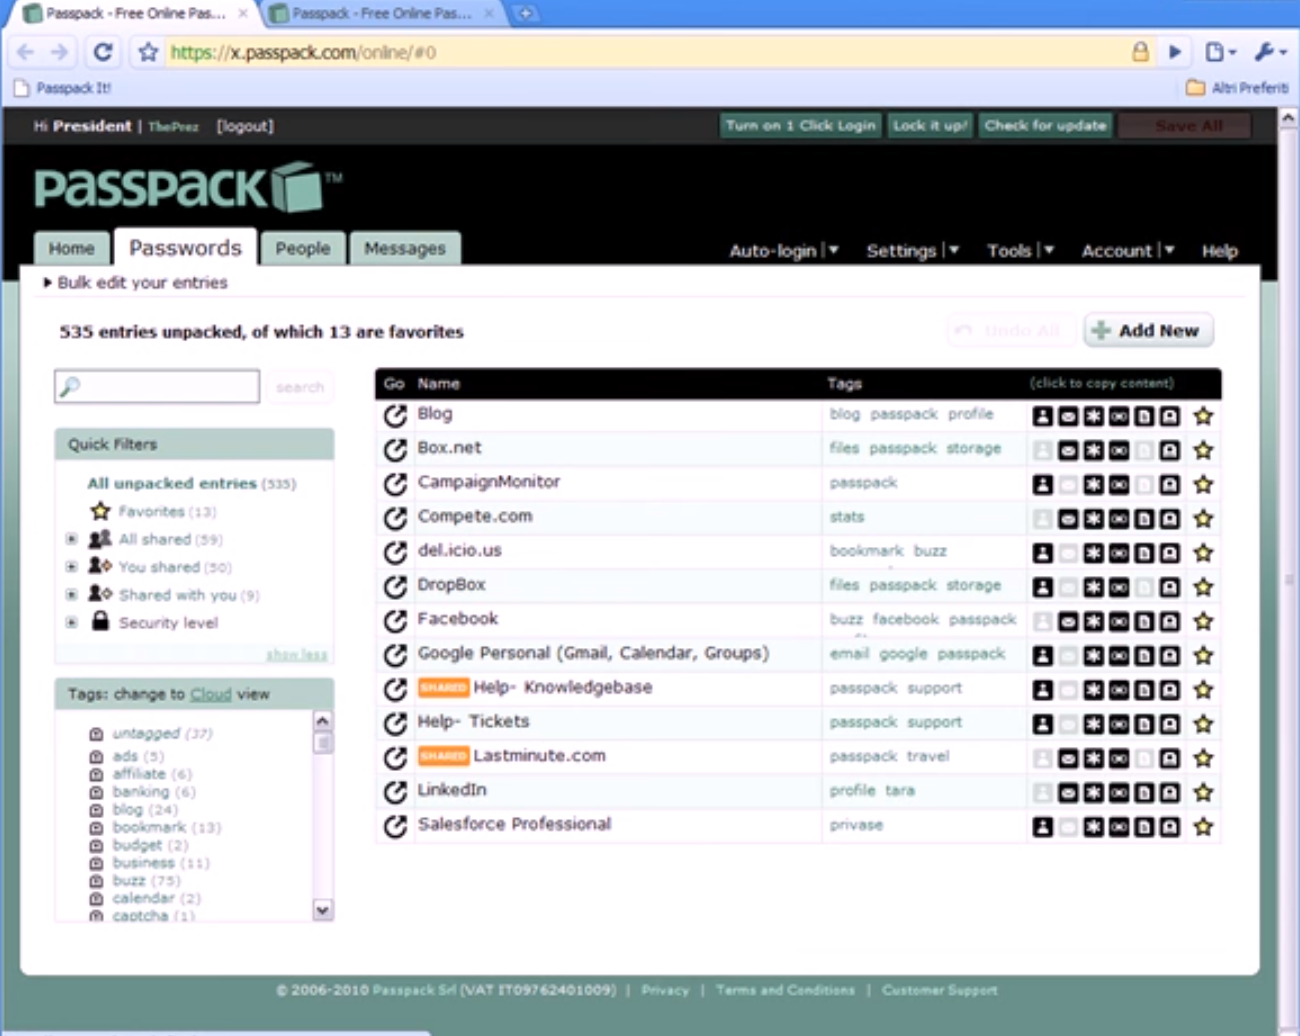1300x1036 pixels.
Task: Open the Messages tab
Action: pos(404,248)
